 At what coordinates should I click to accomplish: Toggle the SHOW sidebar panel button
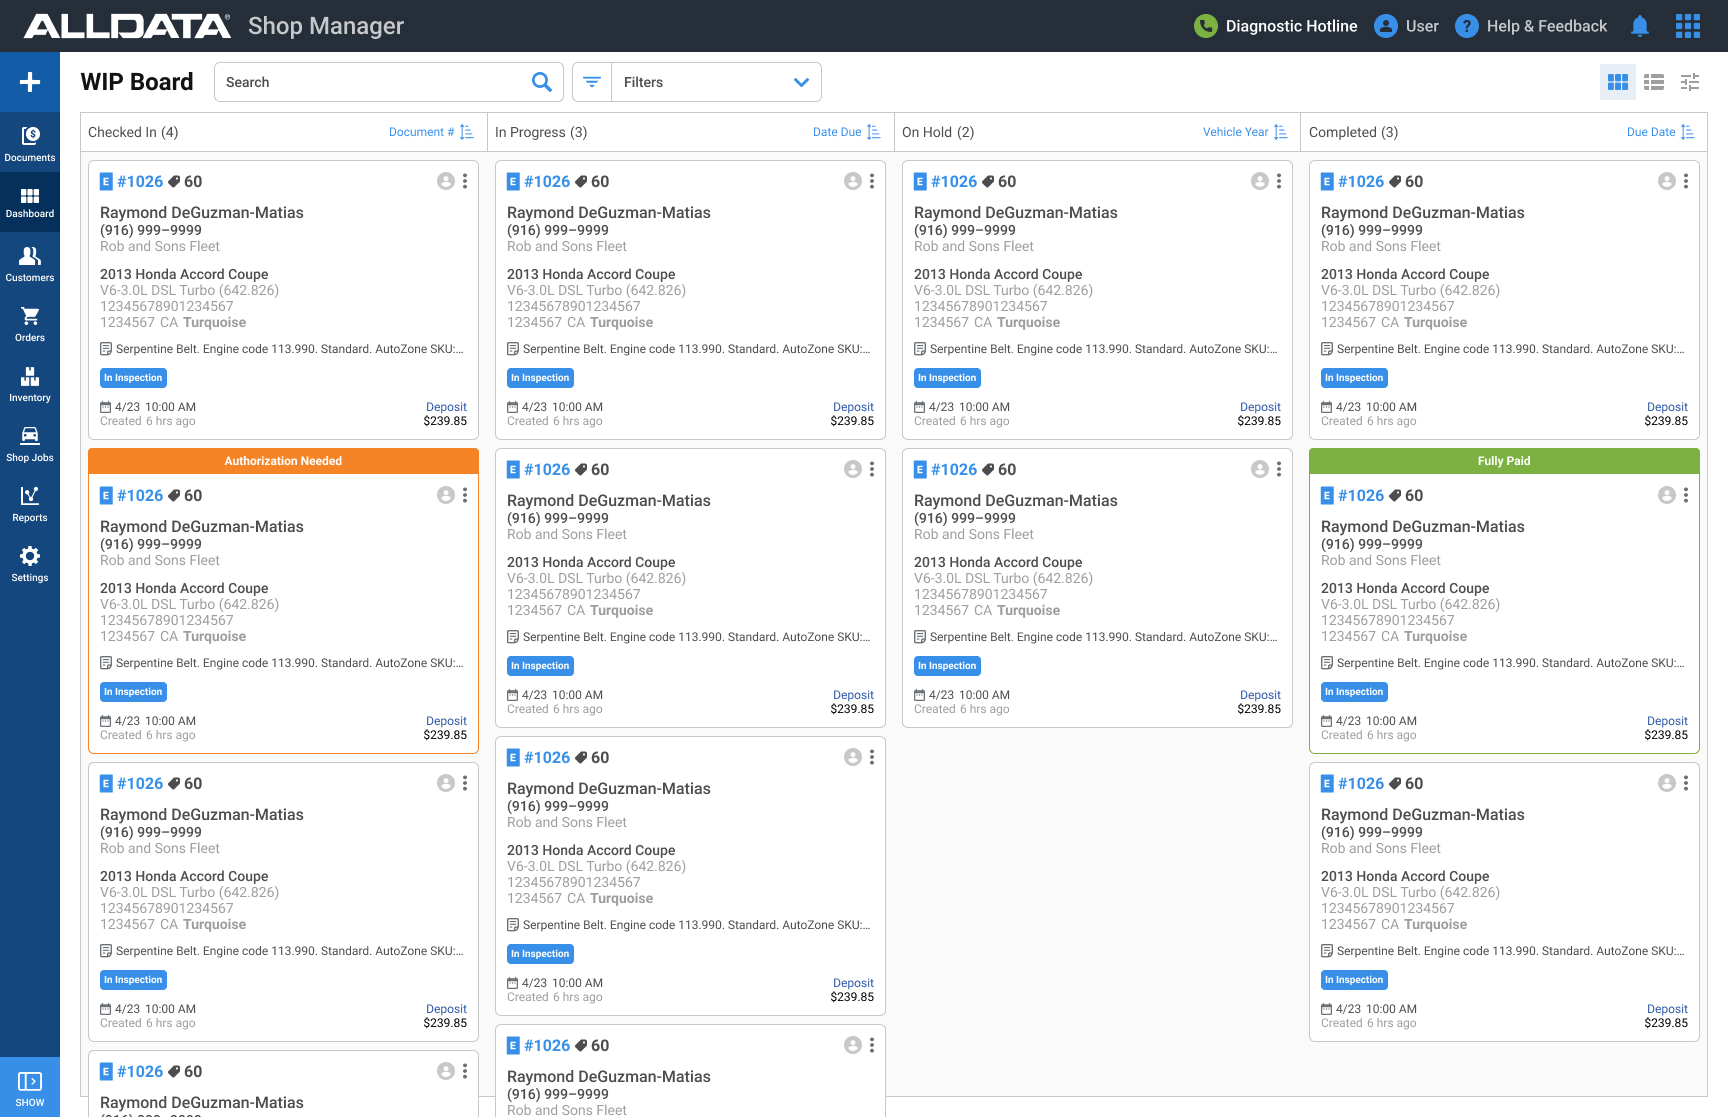[x=30, y=1088]
